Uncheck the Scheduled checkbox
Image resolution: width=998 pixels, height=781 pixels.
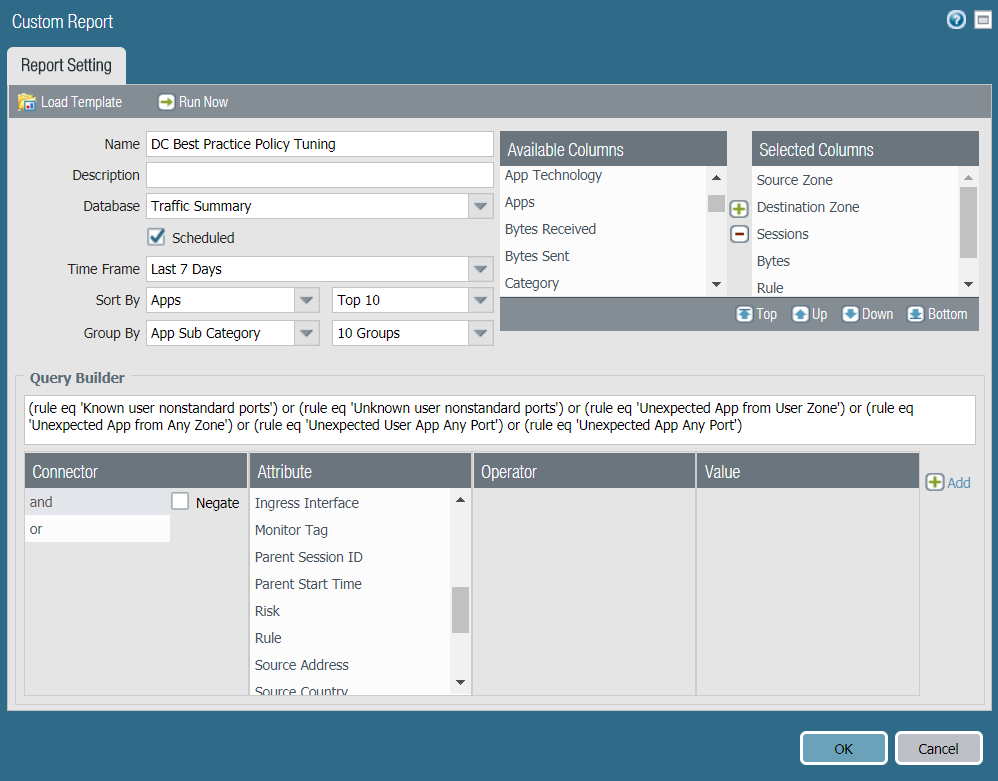[156, 237]
